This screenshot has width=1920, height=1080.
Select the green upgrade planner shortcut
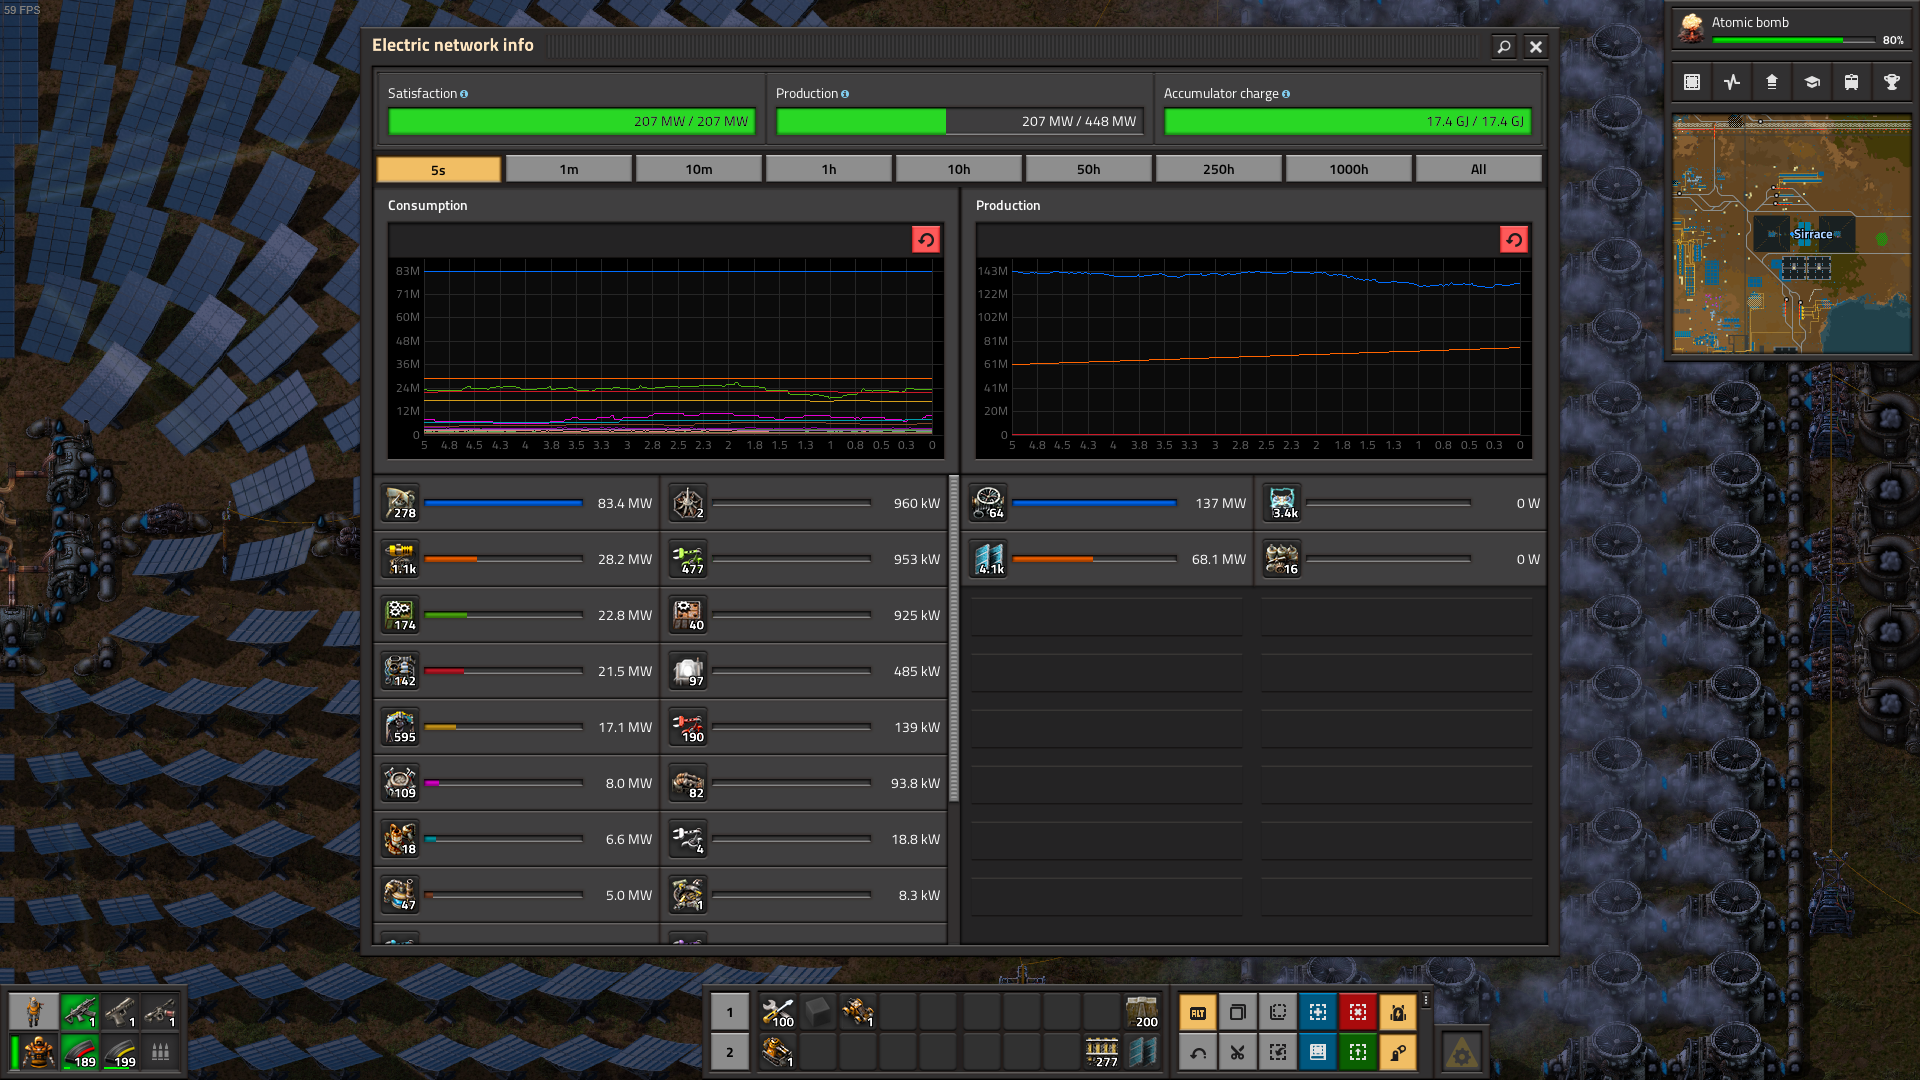(1357, 1052)
